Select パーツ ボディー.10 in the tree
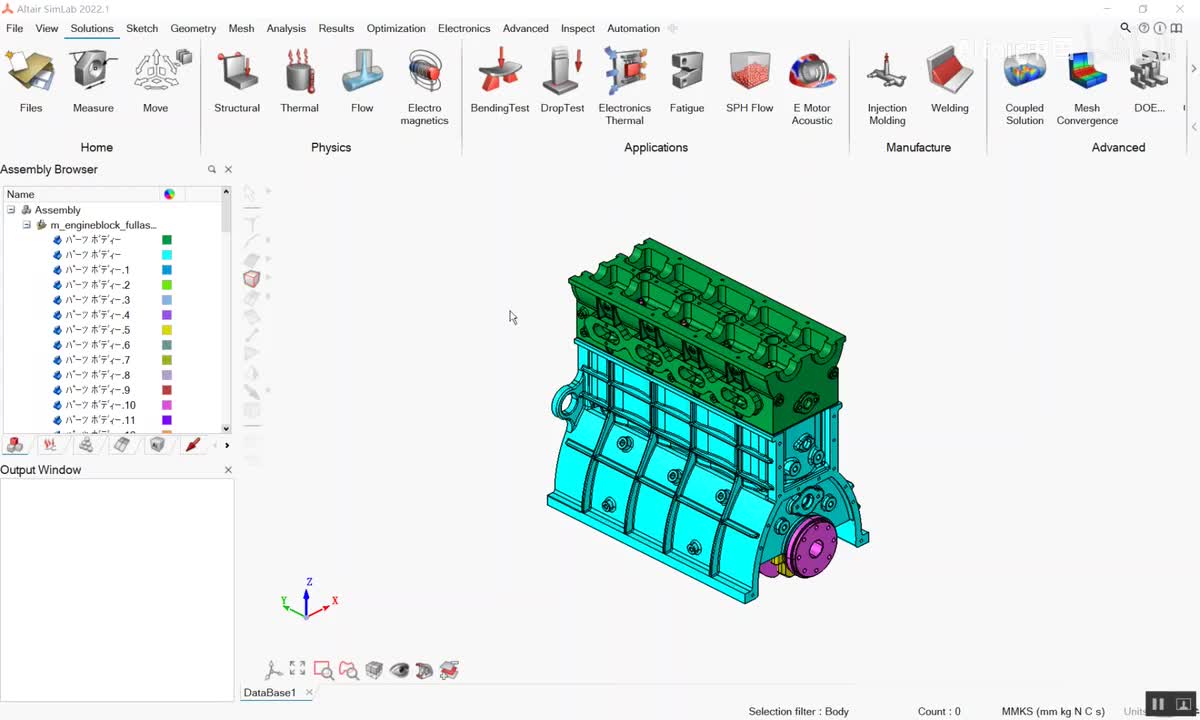This screenshot has height=720, width=1200. point(100,405)
